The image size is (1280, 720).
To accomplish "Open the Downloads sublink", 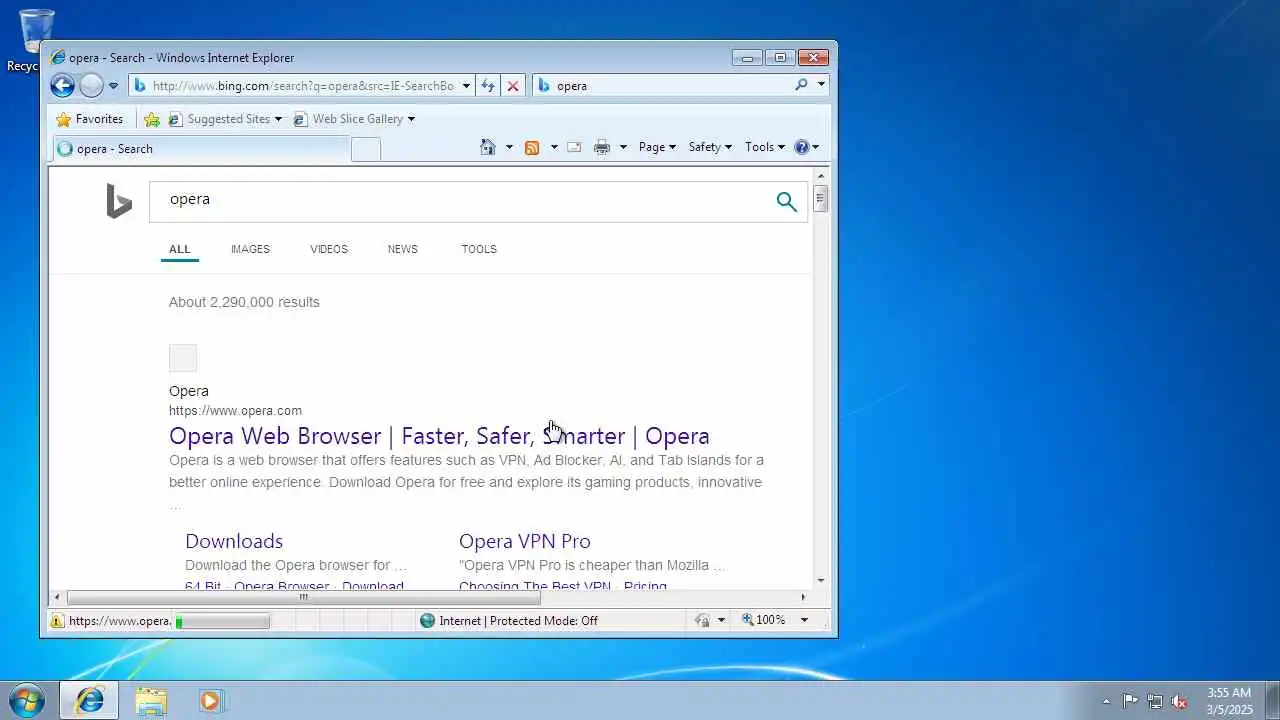I will (x=234, y=541).
